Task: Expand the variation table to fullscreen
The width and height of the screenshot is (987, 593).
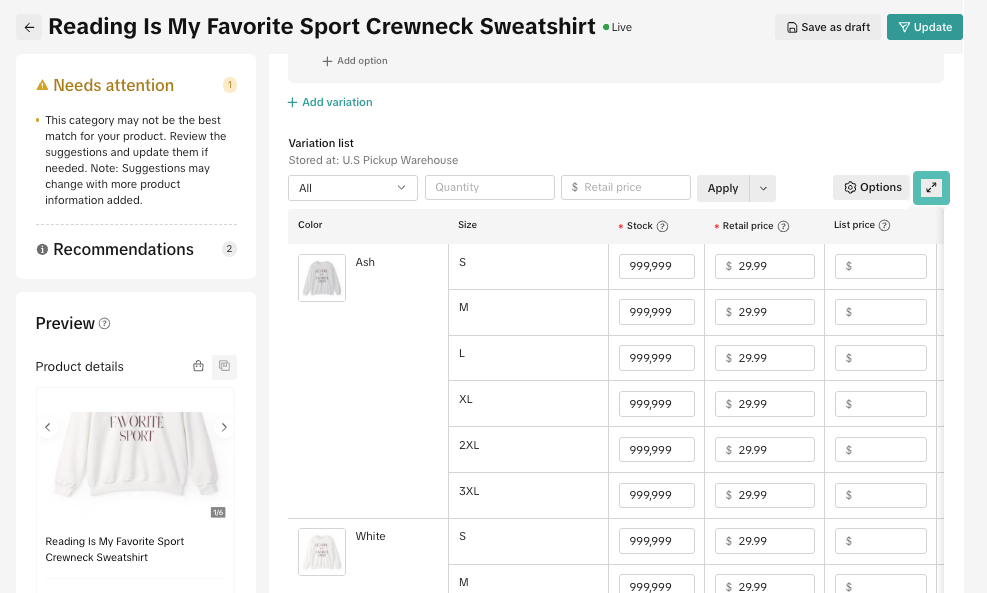Action: 931,188
